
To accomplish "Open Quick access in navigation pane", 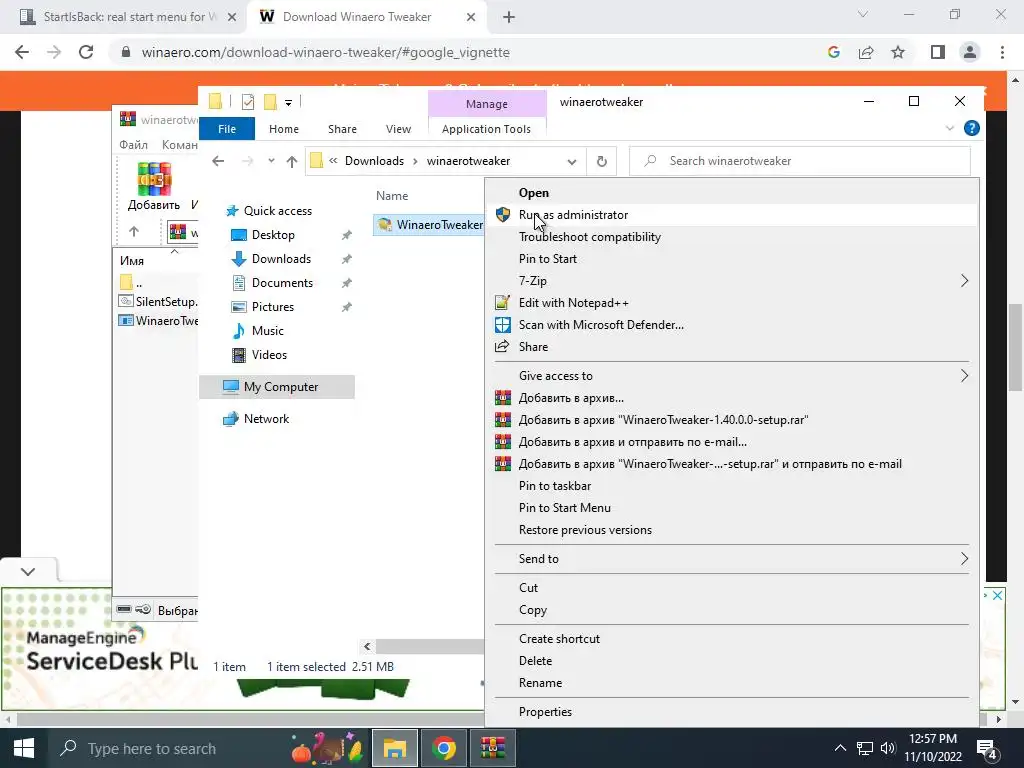I will 277,210.
